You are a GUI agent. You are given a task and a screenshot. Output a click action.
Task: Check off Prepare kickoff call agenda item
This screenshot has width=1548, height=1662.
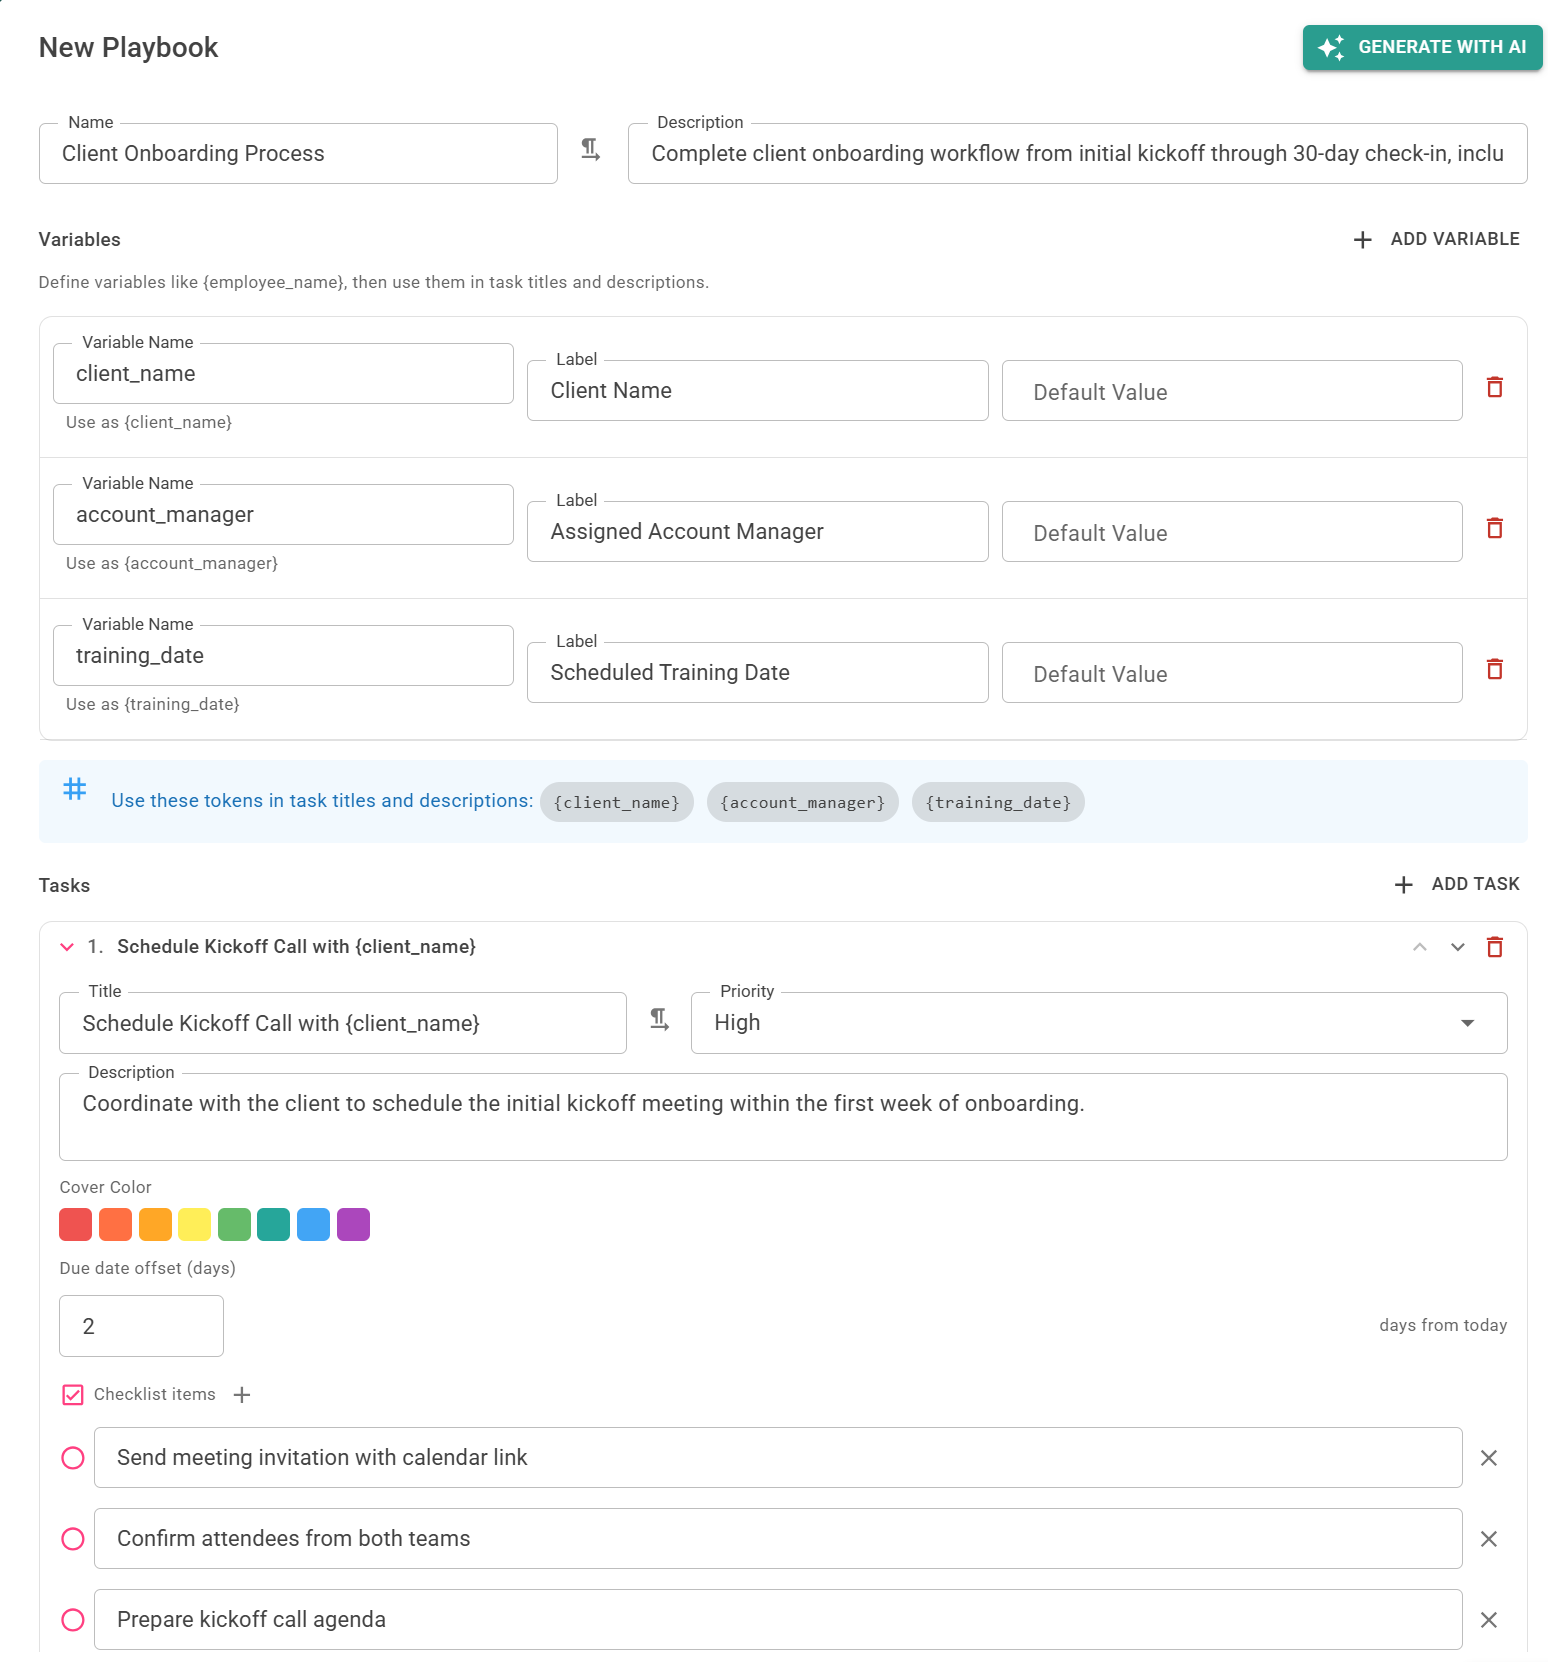click(73, 1620)
